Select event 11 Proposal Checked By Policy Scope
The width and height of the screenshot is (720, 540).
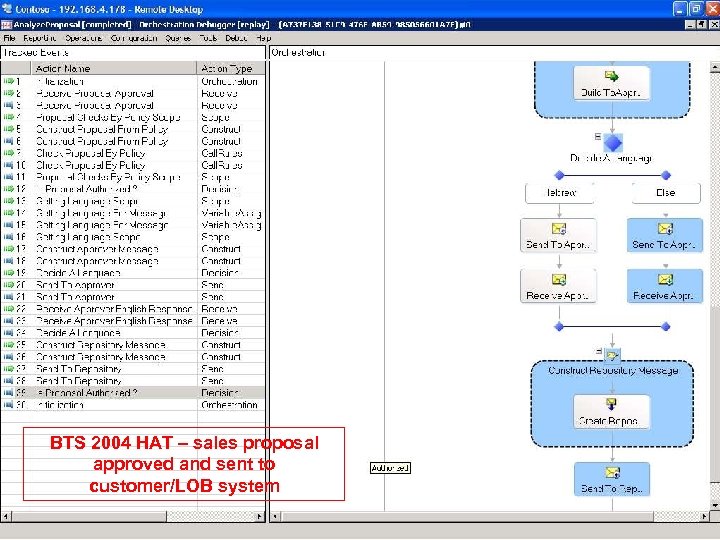tap(133, 177)
